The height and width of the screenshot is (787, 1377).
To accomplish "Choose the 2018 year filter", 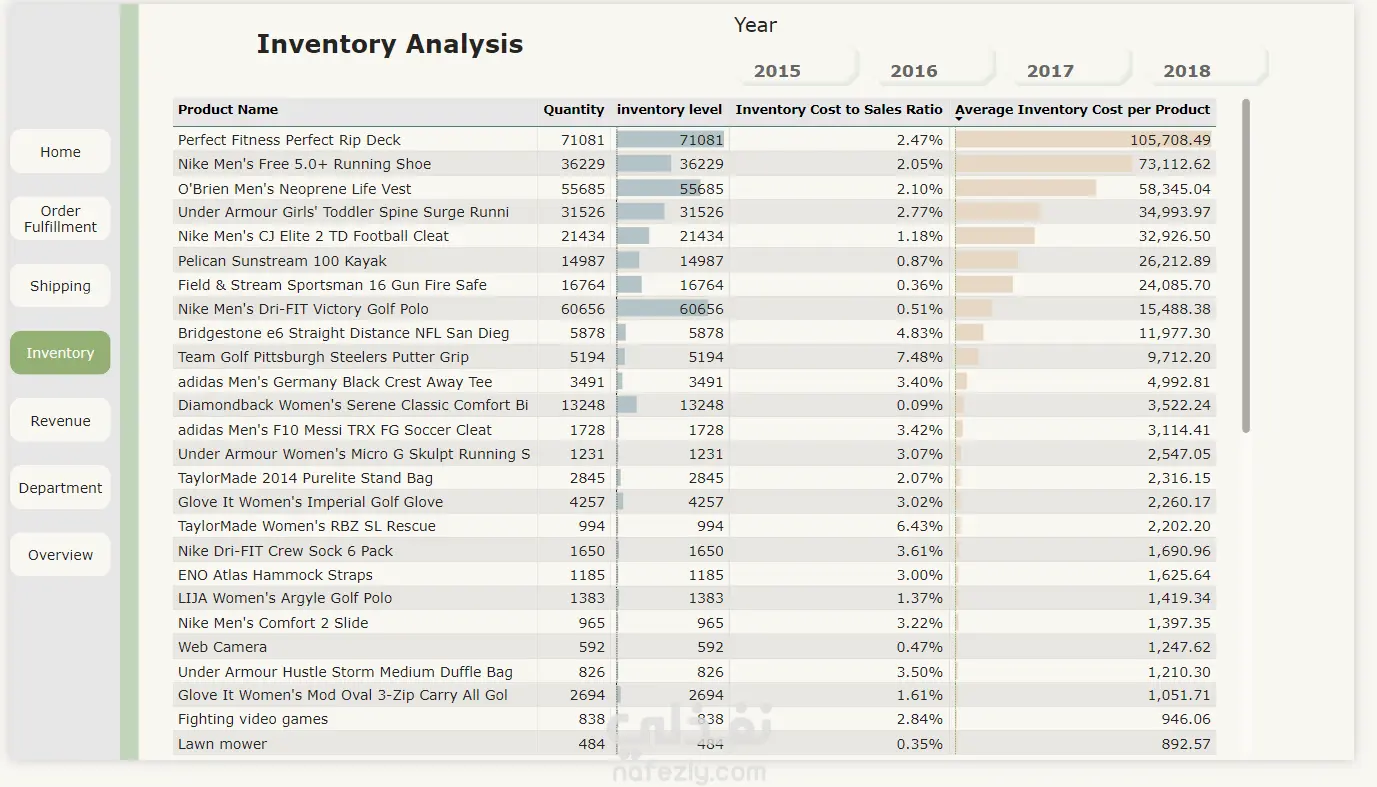I will tap(1187, 71).
